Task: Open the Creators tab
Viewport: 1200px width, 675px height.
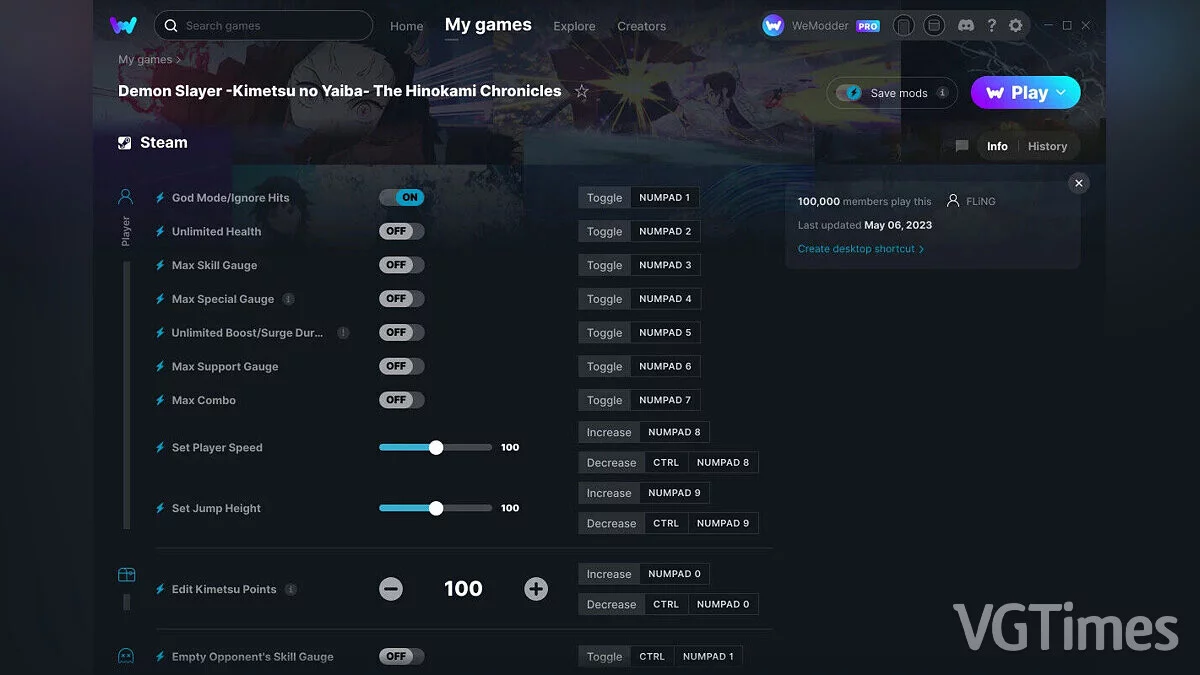Action: 642,26
